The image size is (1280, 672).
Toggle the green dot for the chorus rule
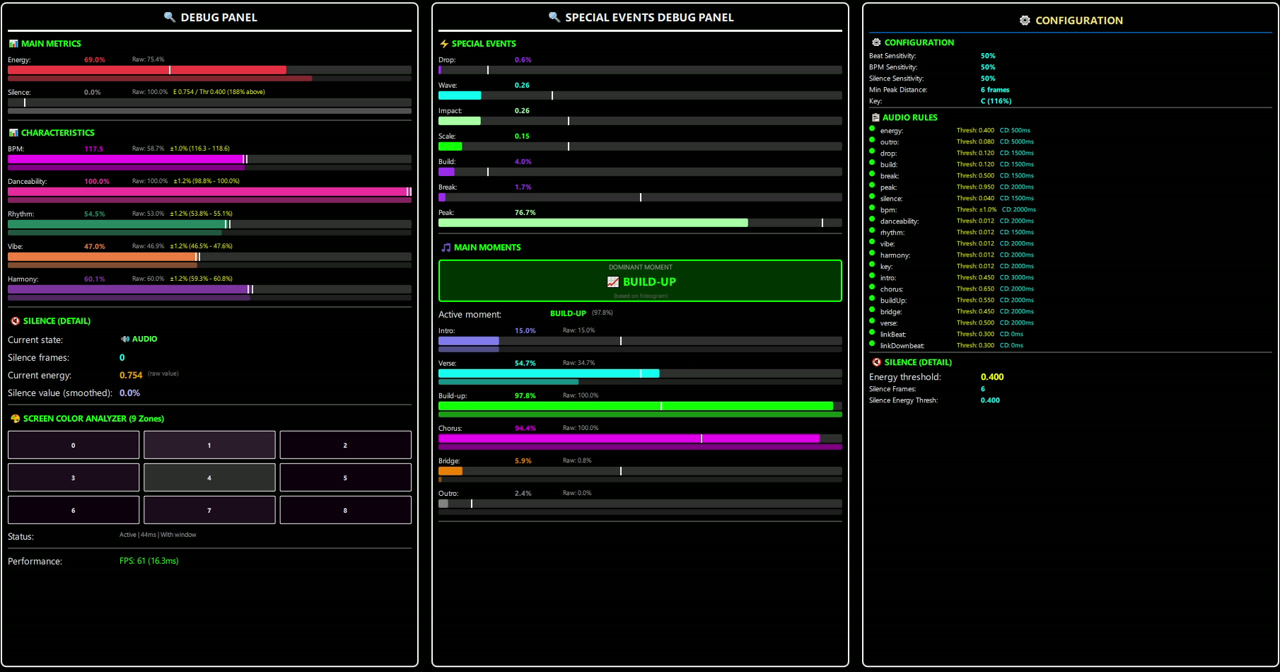[872, 288]
